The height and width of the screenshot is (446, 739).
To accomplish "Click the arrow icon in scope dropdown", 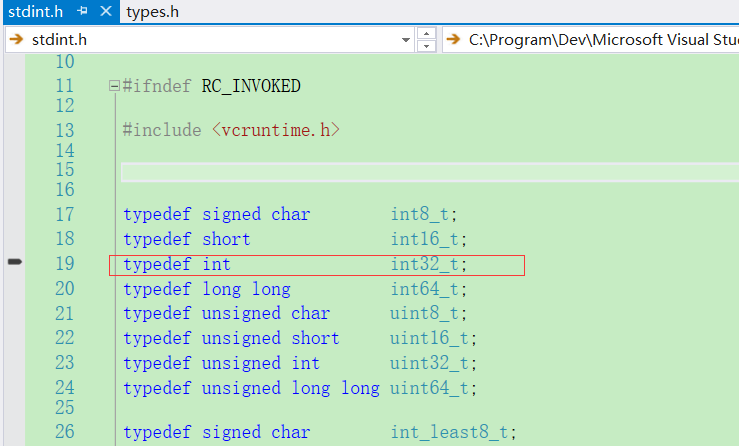I will [x=16, y=39].
